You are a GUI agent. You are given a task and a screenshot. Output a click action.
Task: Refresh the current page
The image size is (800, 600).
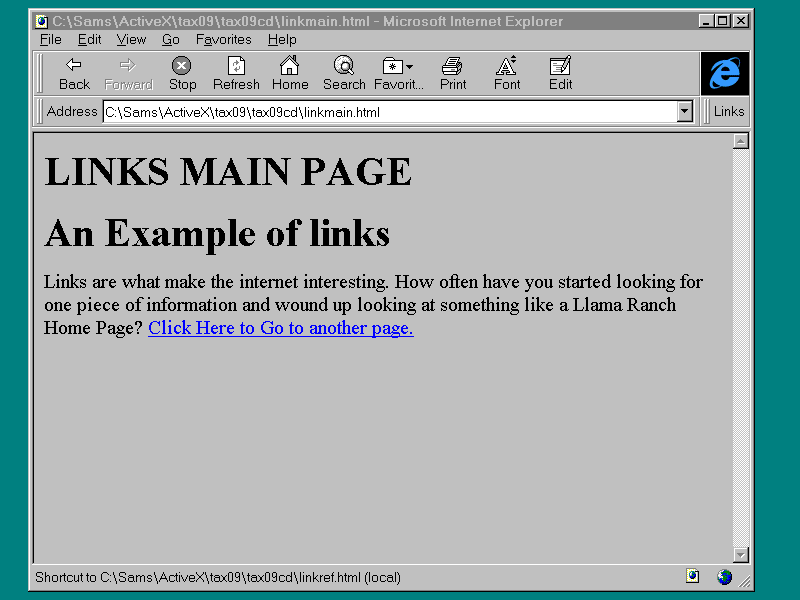tap(236, 66)
